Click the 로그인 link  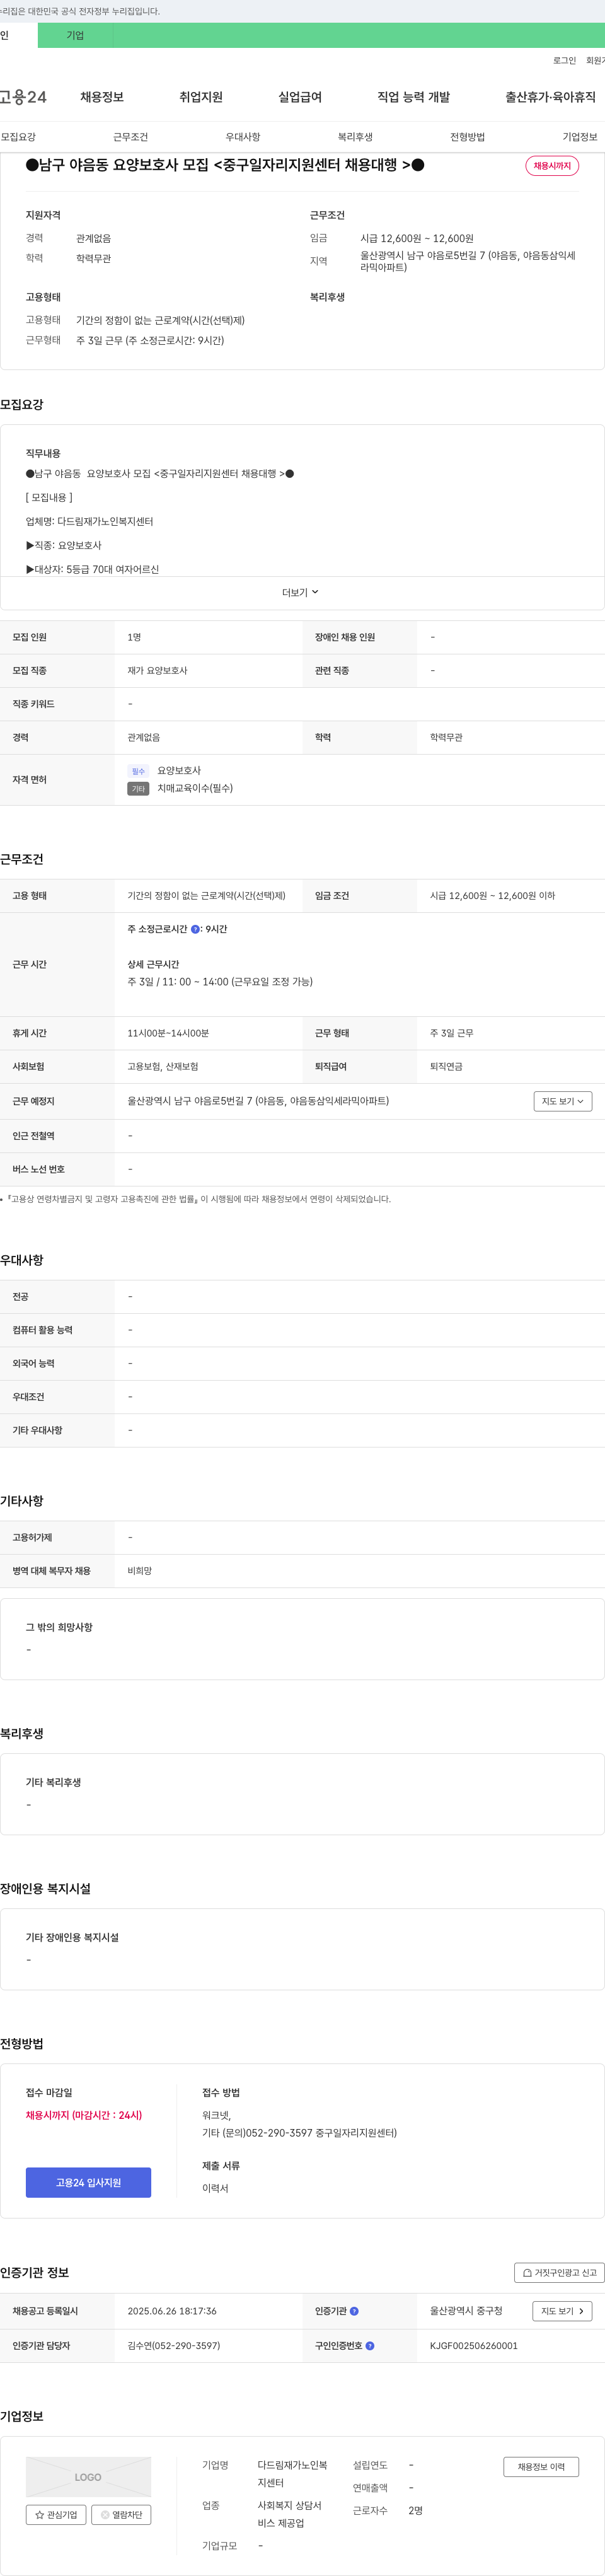pos(564,61)
